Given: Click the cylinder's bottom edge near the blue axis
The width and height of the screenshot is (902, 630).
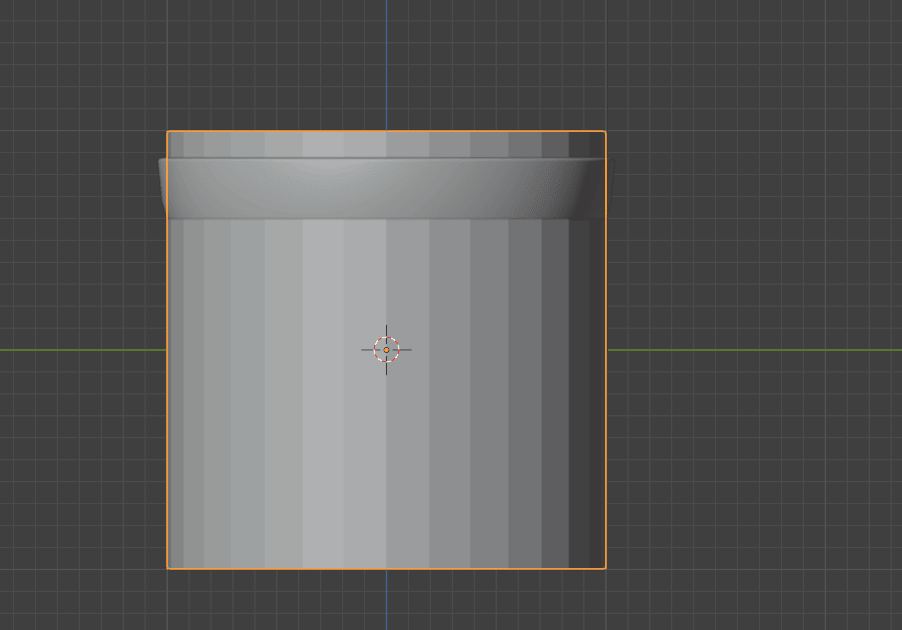Looking at the screenshot, I should [386, 568].
